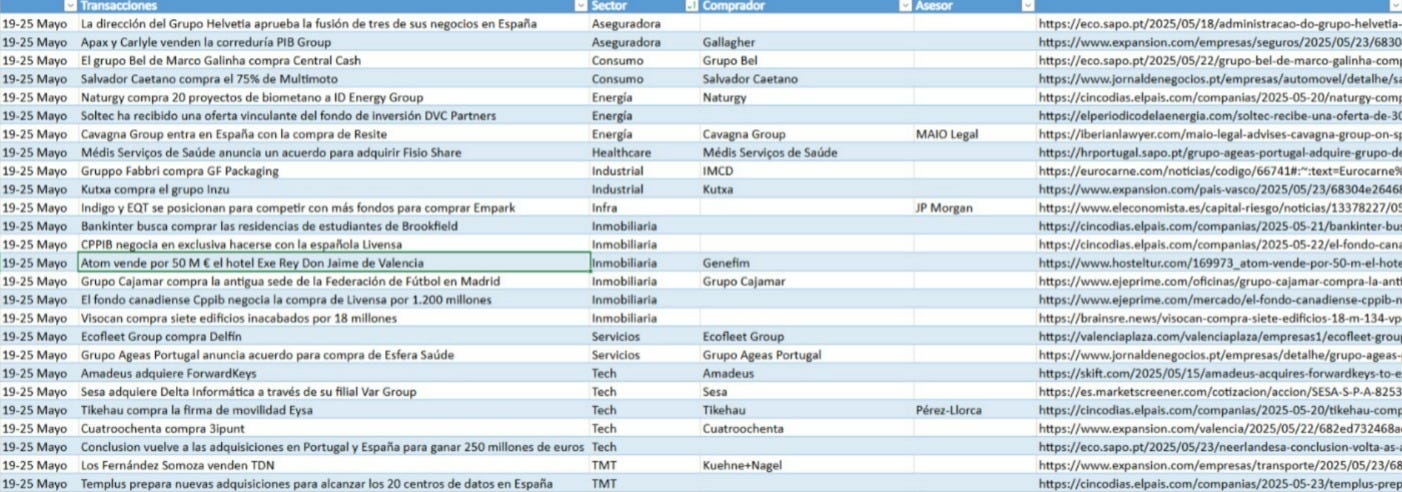Open the eurocarne.com noticias link
1402x492 pixels.
pyautogui.click(x=1219, y=170)
